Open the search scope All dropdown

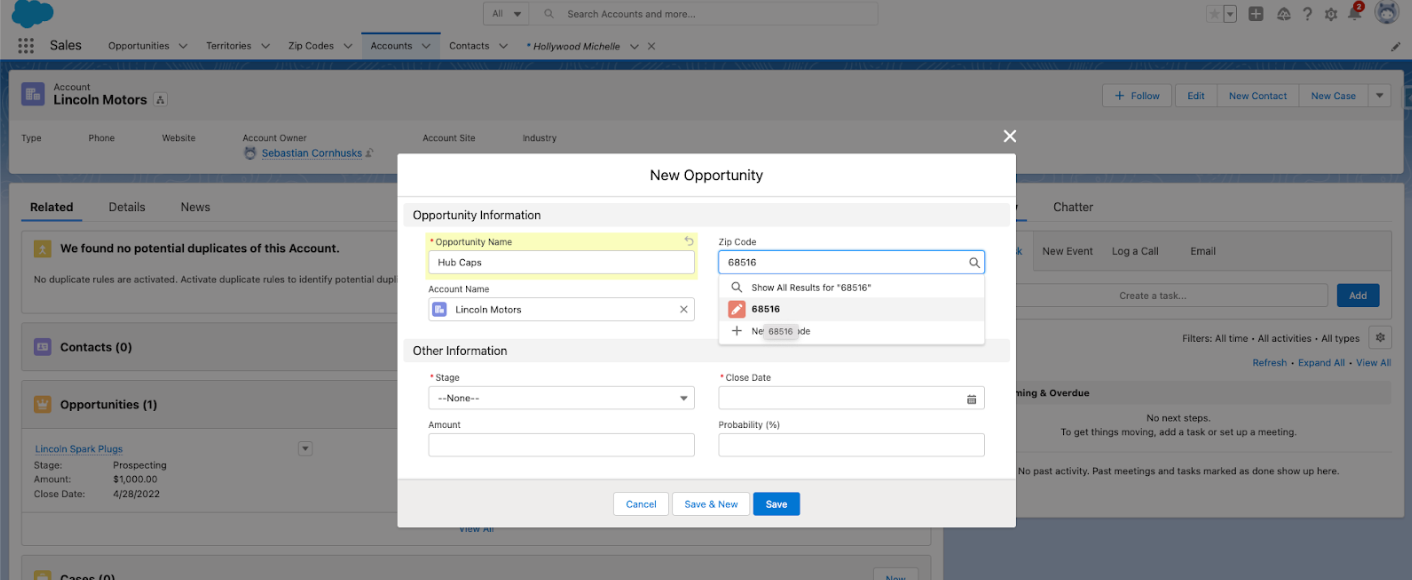507,14
